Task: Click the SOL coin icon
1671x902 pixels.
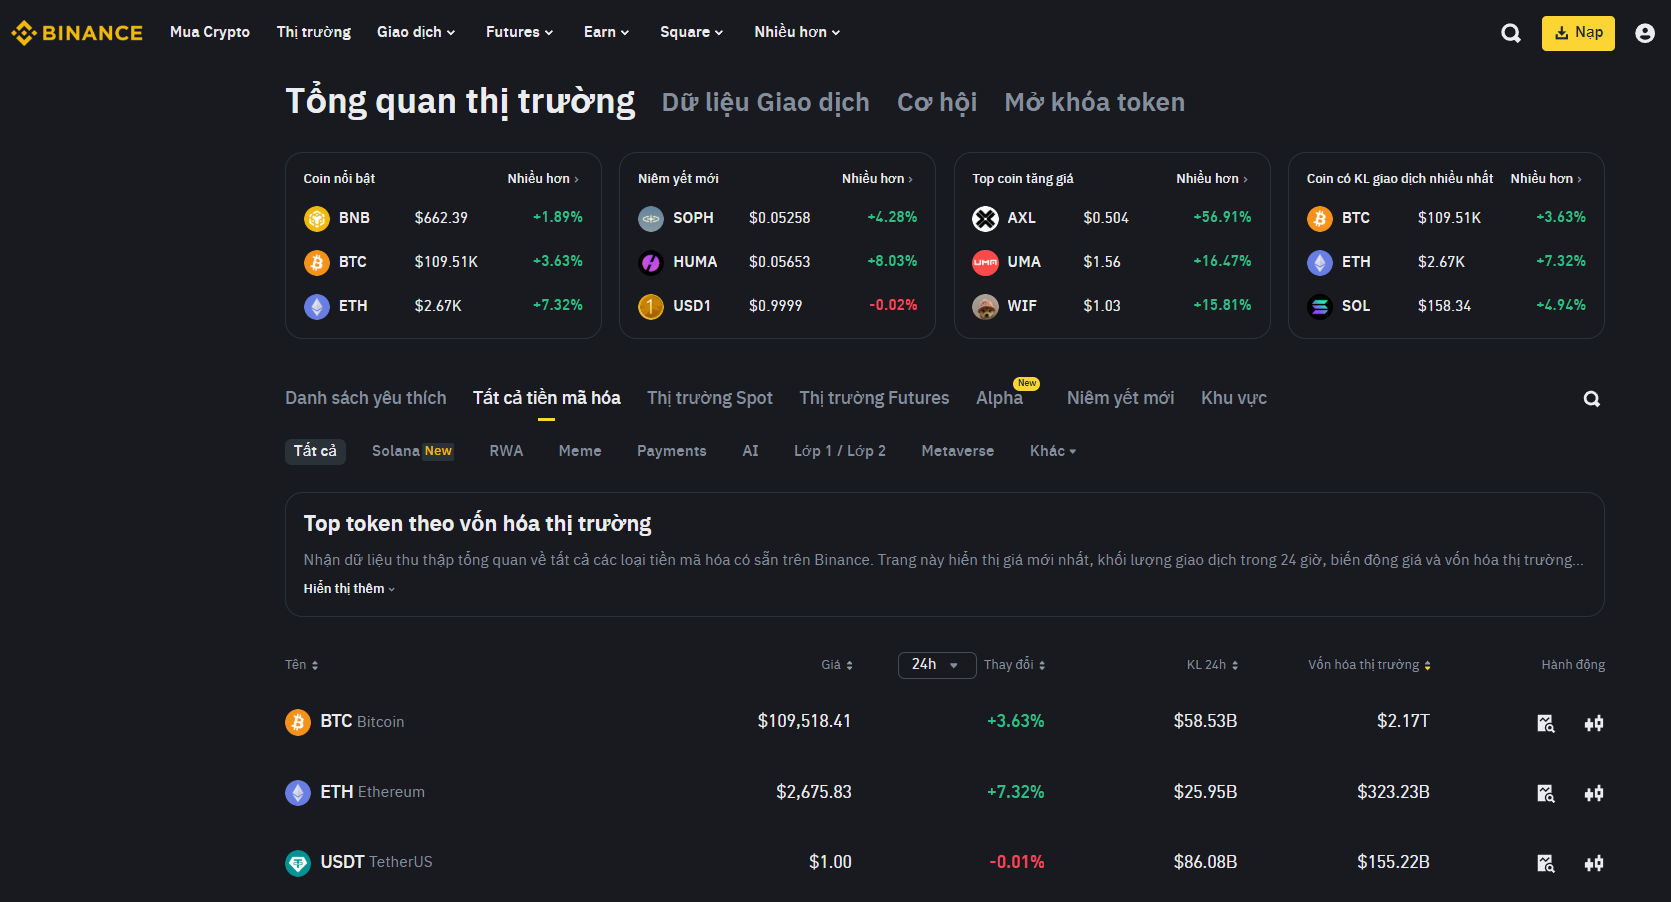Action: tap(1320, 306)
